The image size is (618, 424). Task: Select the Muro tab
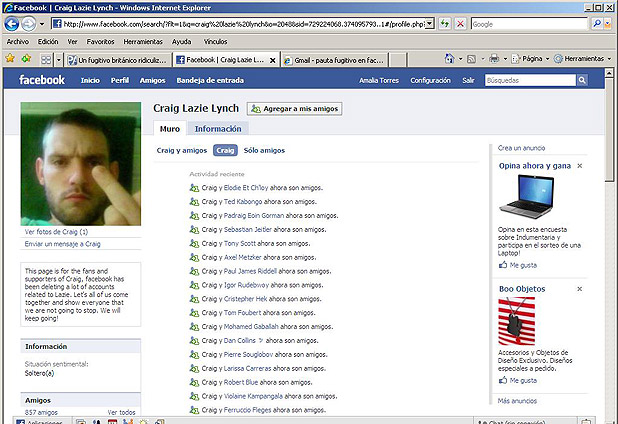[x=169, y=128]
